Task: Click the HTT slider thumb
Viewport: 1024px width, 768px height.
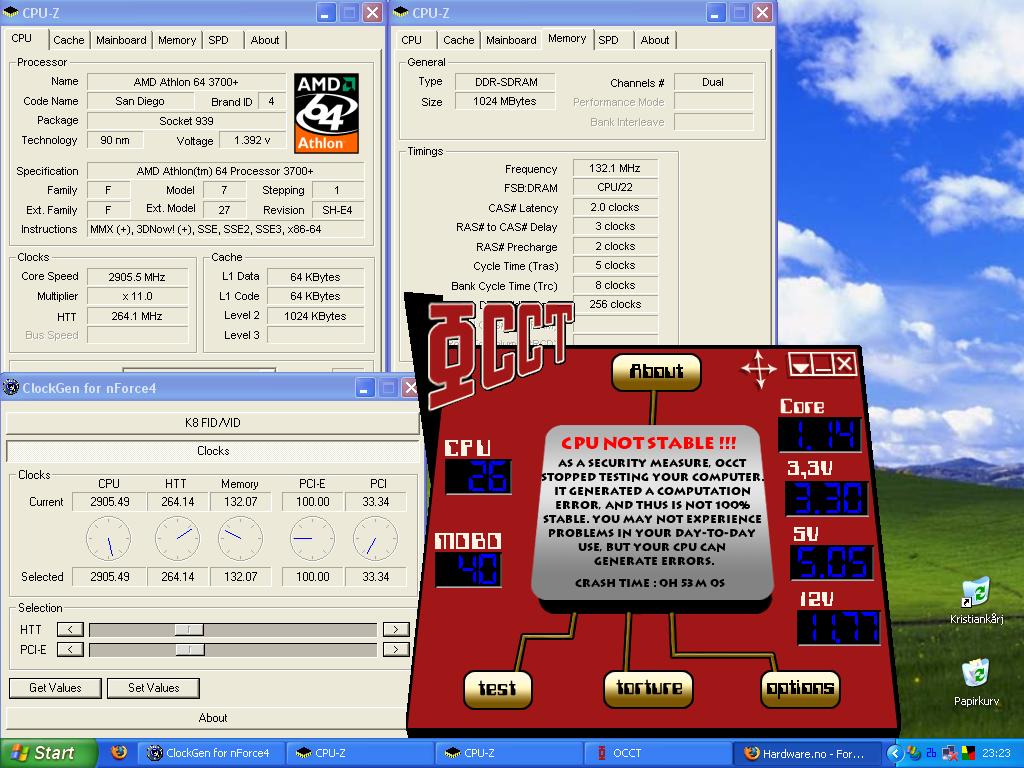Action: [189, 630]
